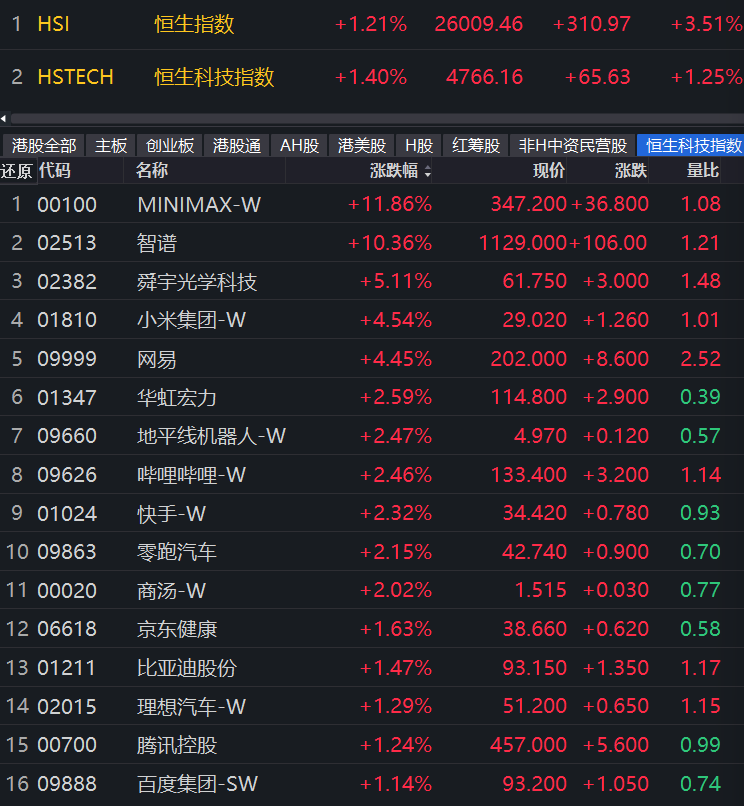Screen dimensions: 744x806
Task: Sort by the 量比 column header
Action: [x=702, y=170]
